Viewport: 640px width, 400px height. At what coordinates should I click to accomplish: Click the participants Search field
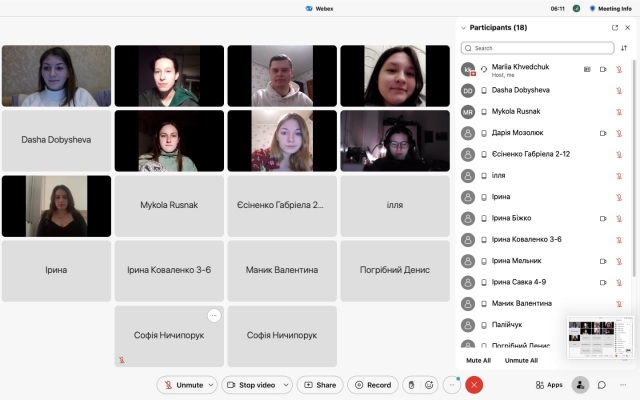[537, 48]
